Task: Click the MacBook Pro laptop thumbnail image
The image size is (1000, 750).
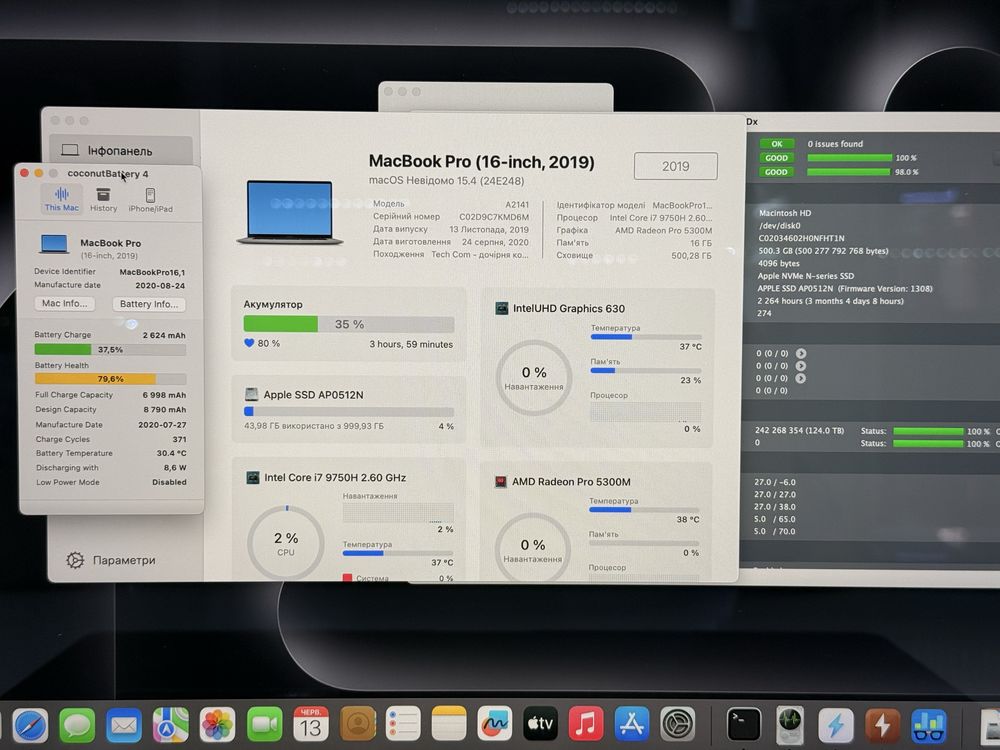Action: point(290,212)
